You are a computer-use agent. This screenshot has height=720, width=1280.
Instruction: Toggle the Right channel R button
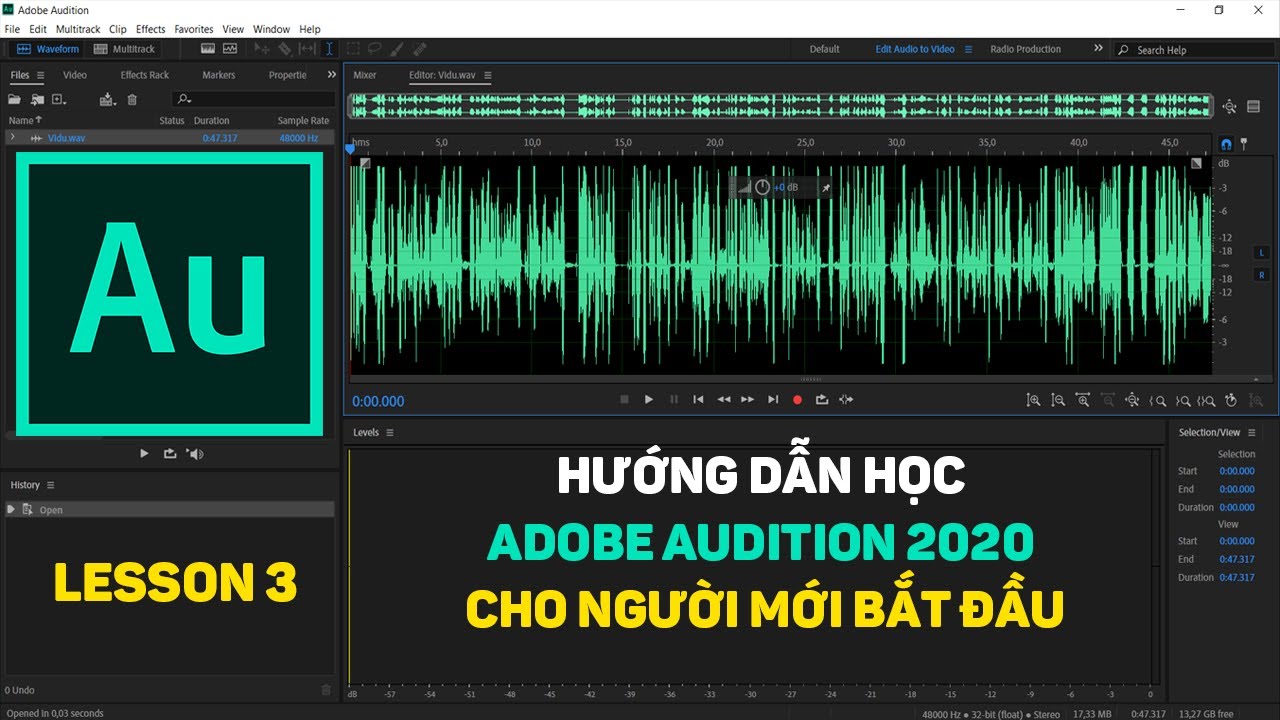click(x=1261, y=275)
